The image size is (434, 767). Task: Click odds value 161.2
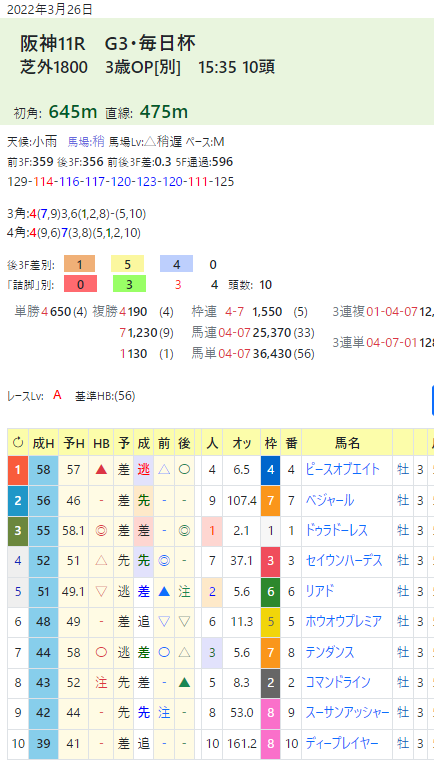[241, 743]
